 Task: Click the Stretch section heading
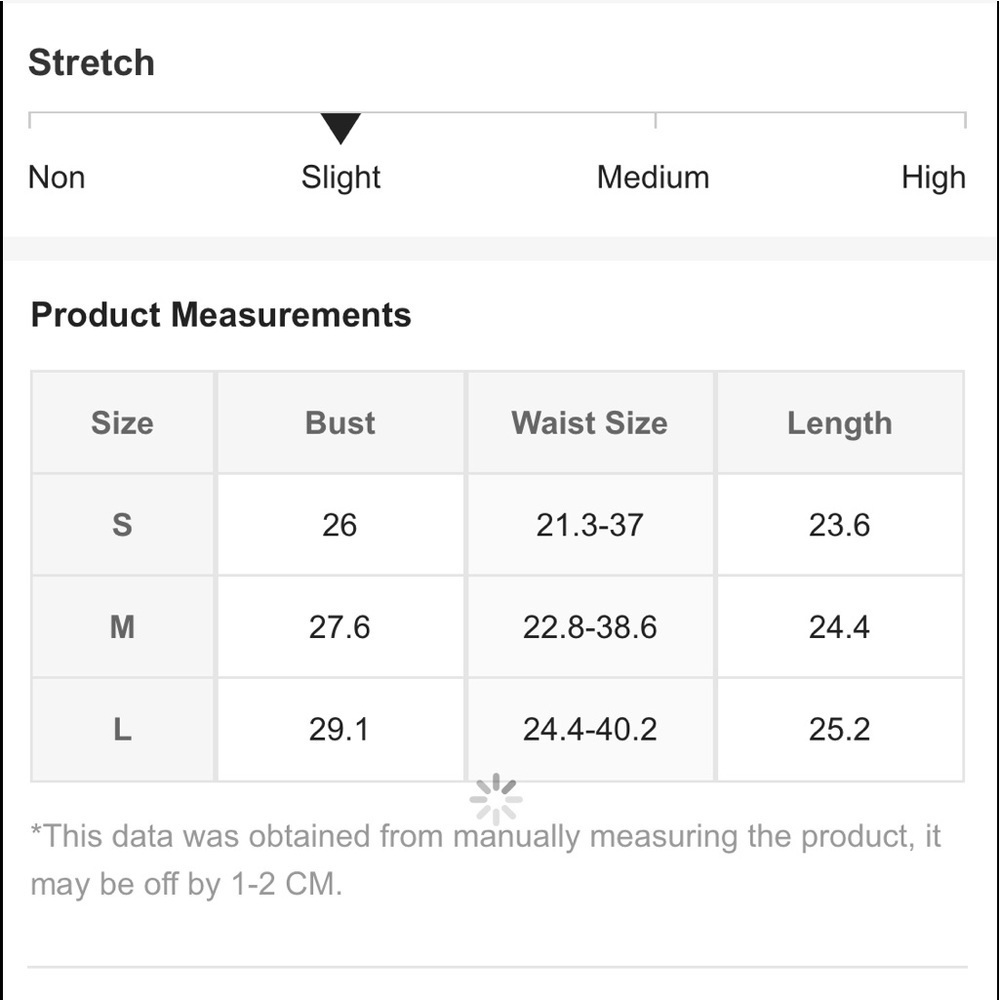[x=92, y=62]
